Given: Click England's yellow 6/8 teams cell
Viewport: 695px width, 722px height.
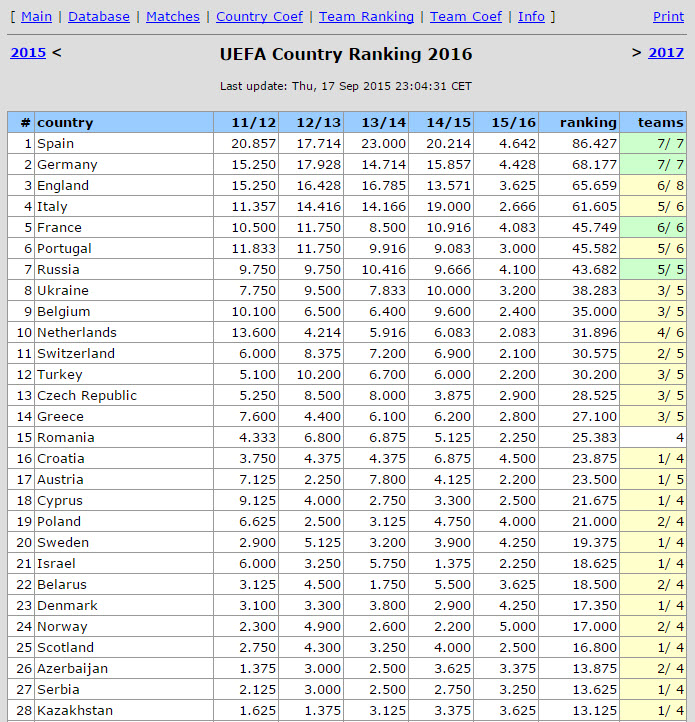Looking at the screenshot, I should 654,185.
